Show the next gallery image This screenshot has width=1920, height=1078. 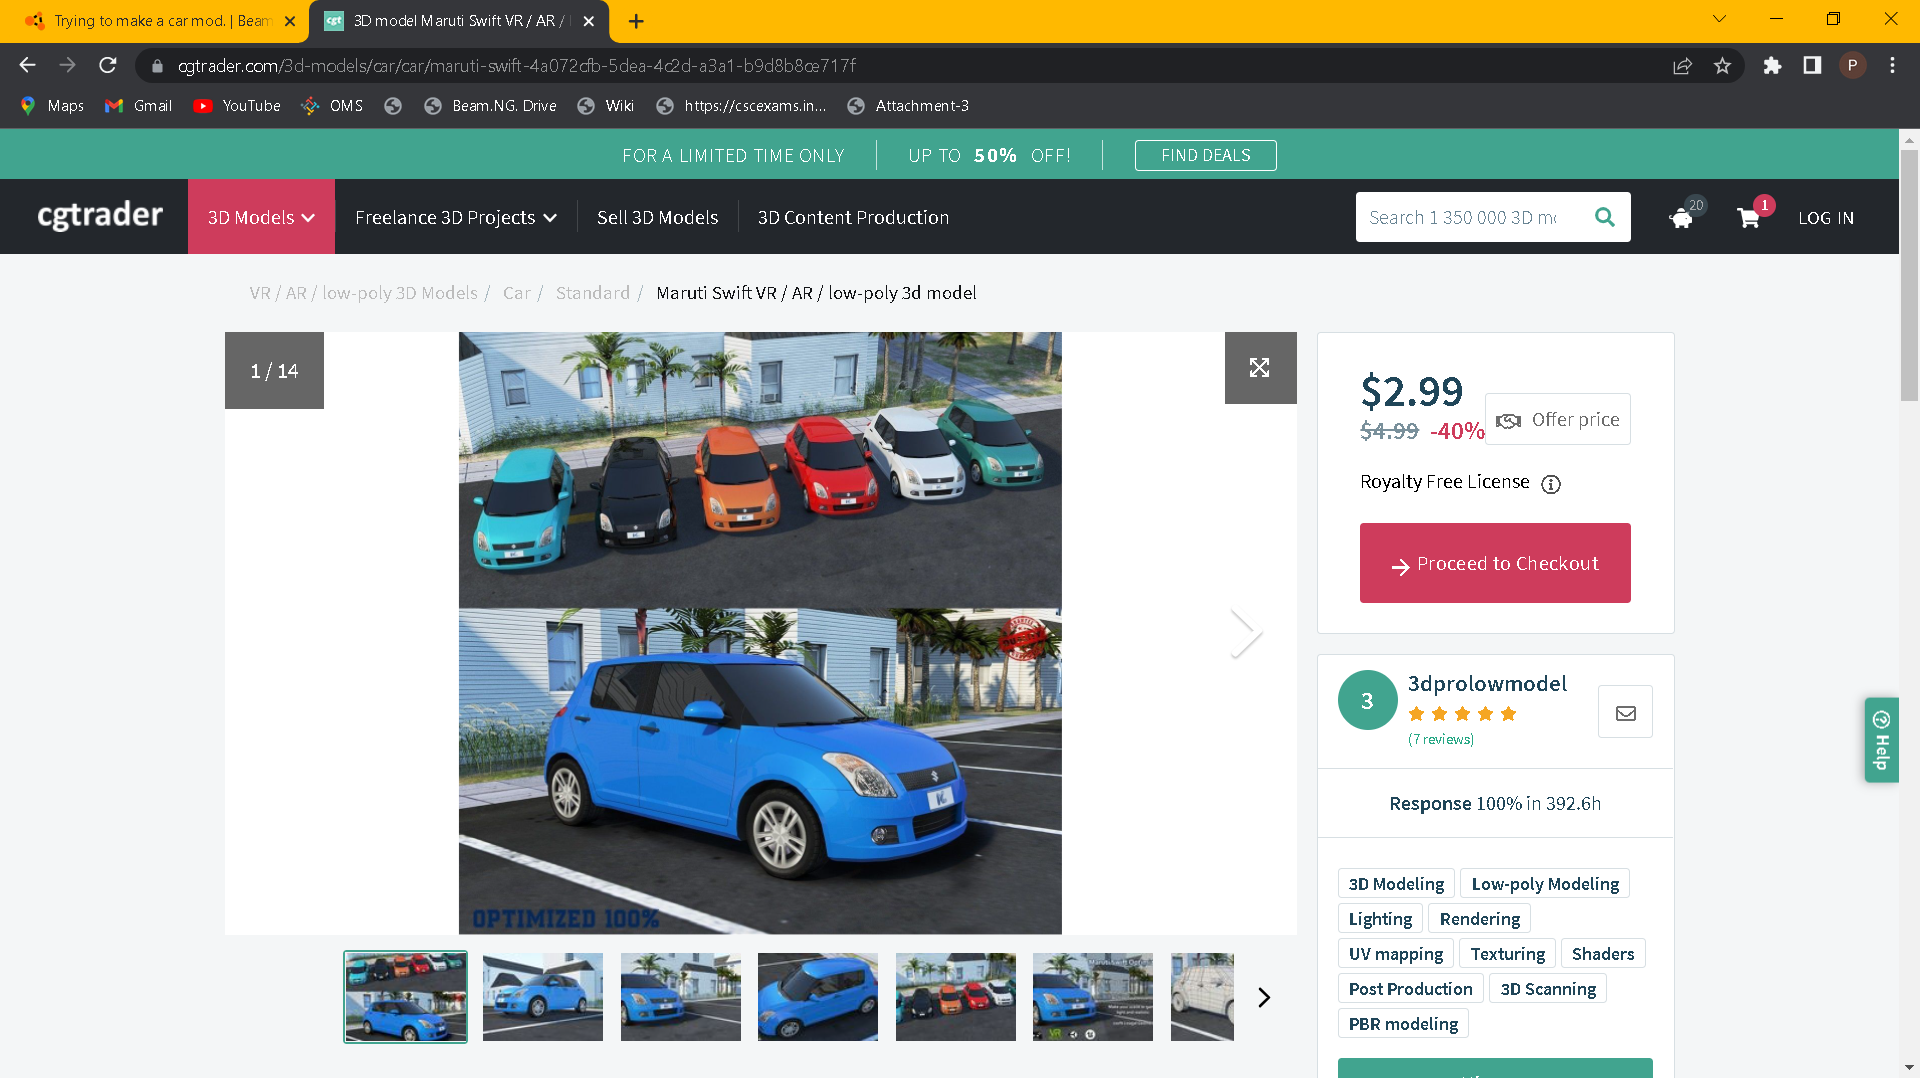[x=1245, y=634]
